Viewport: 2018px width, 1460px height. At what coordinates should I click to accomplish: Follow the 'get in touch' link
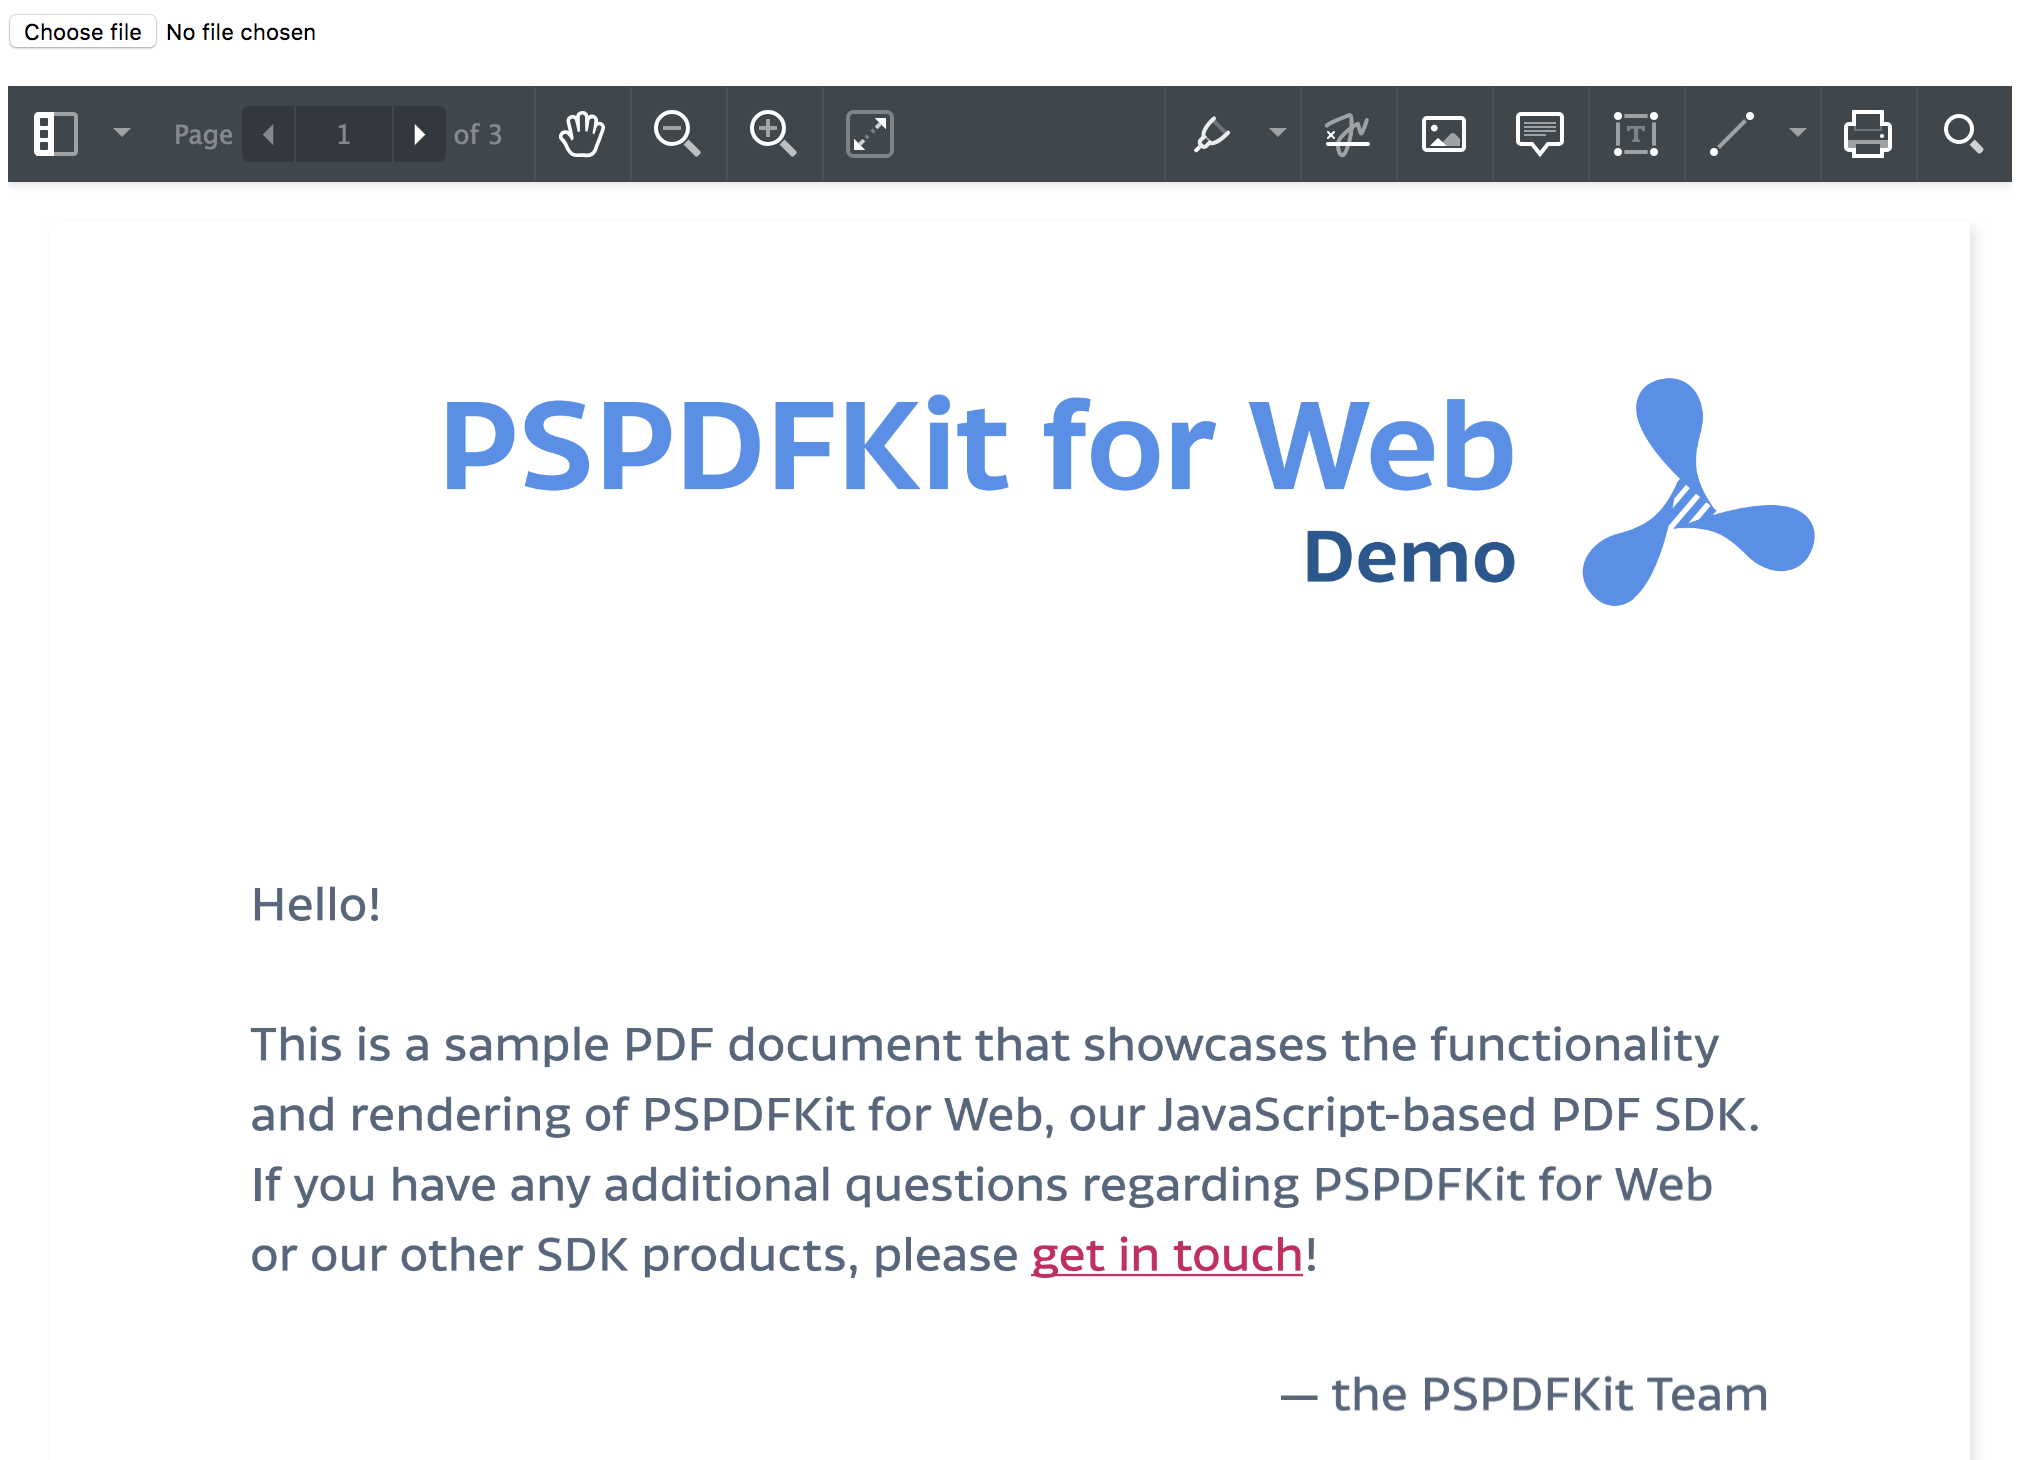1167,1255
